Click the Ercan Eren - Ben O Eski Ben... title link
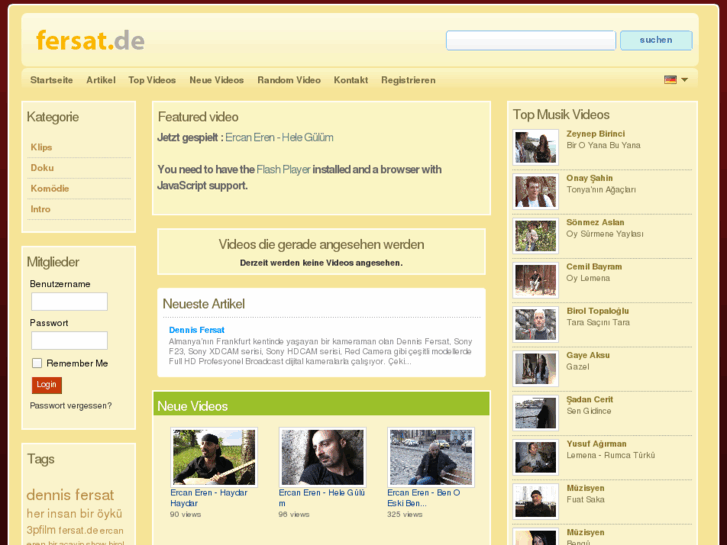 coord(424,498)
